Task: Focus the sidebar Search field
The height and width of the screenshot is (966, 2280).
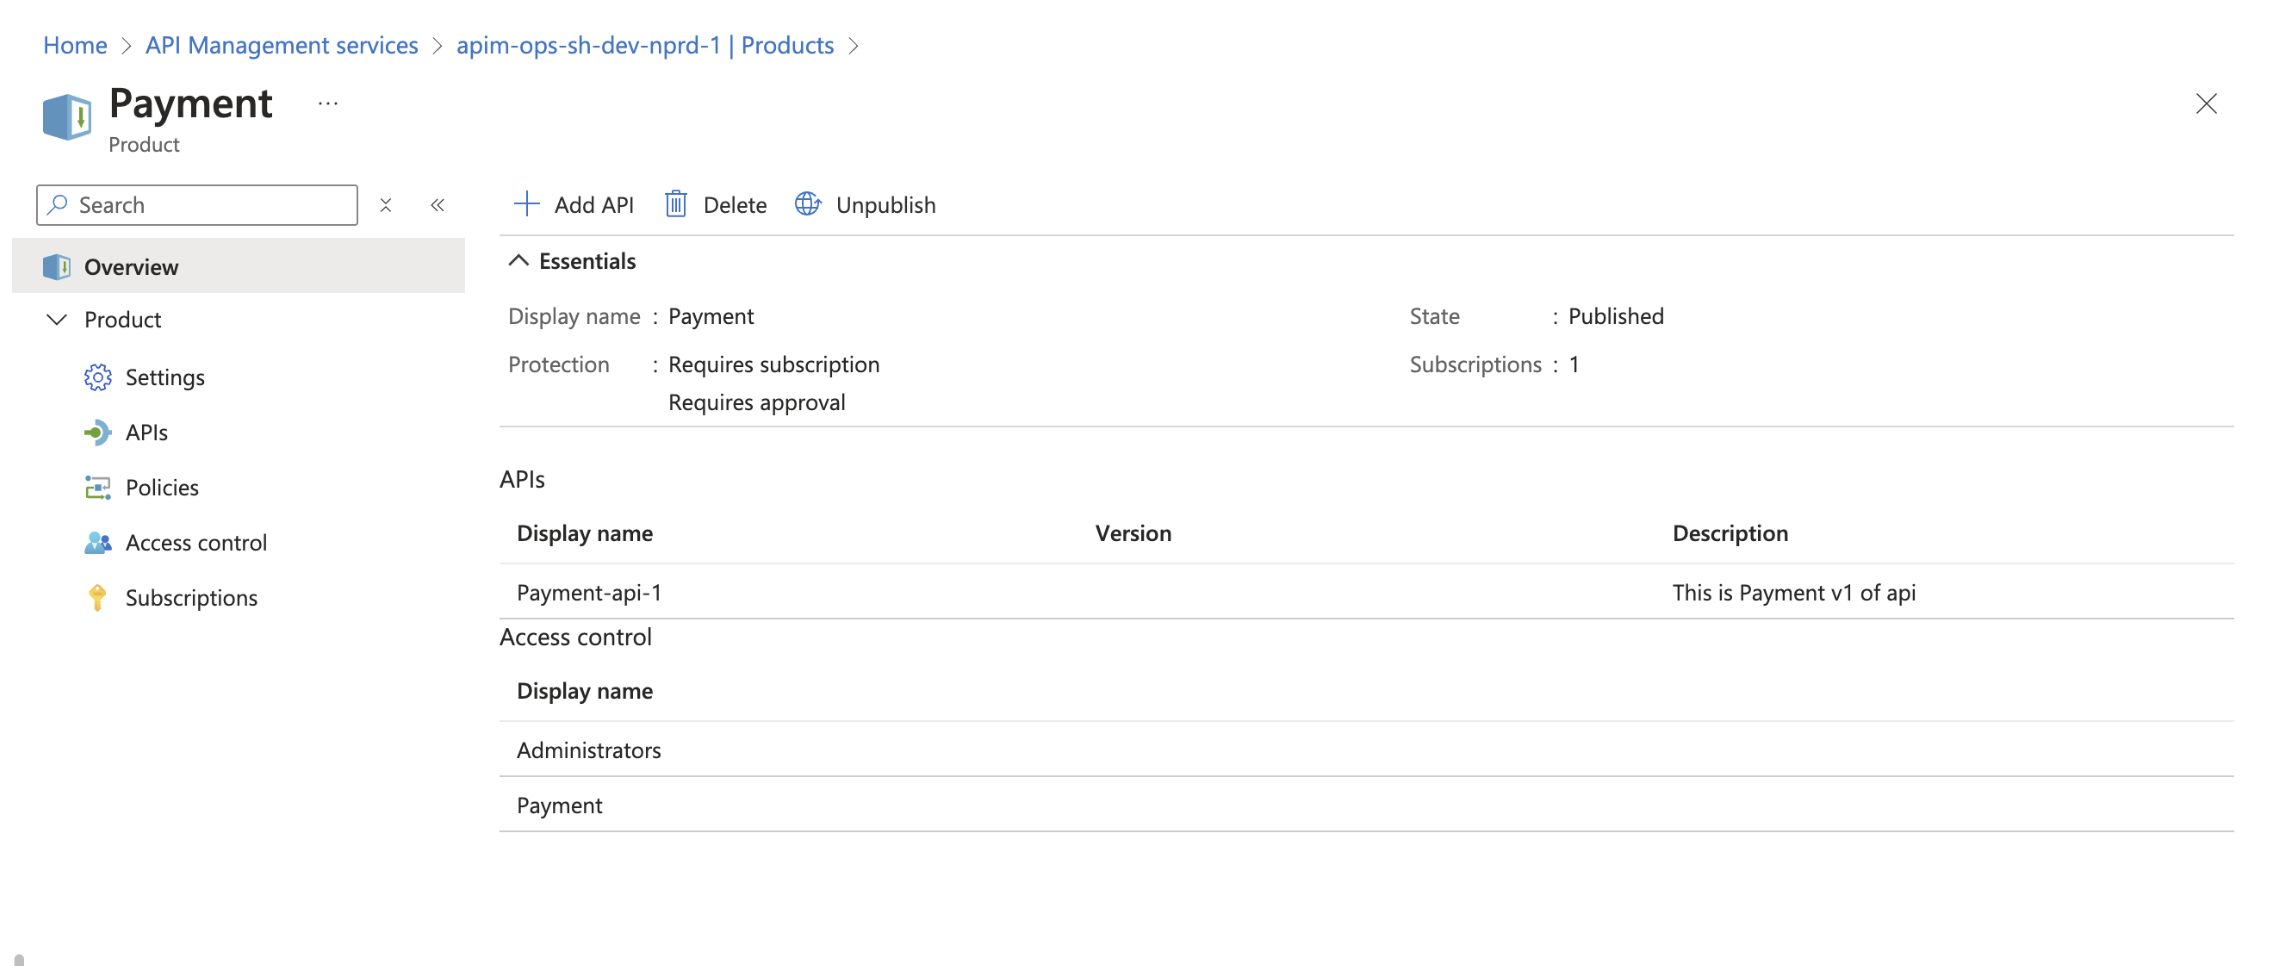Action: coord(197,205)
